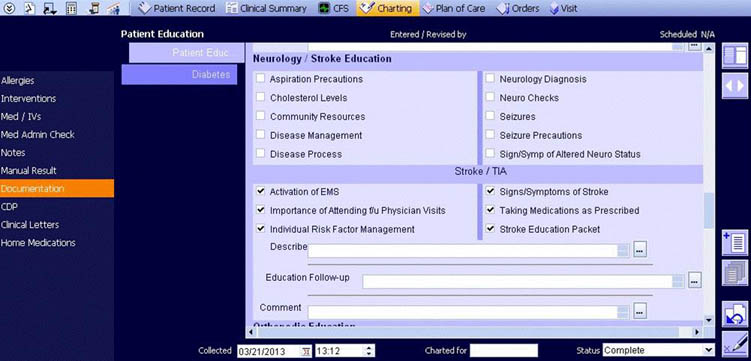The height and width of the screenshot is (361, 751).
Task: Uncheck the Activation of EMS checkbox
Action: (260, 191)
